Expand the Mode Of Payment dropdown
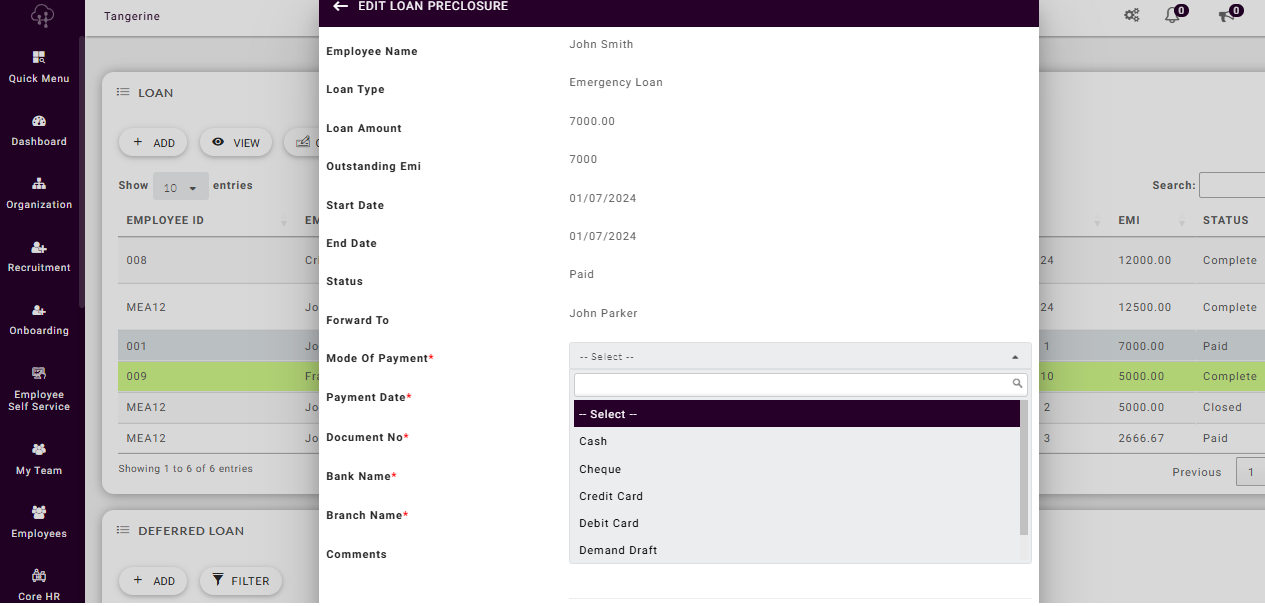The width and height of the screenshot is (1265, 606). coord(799,357)
